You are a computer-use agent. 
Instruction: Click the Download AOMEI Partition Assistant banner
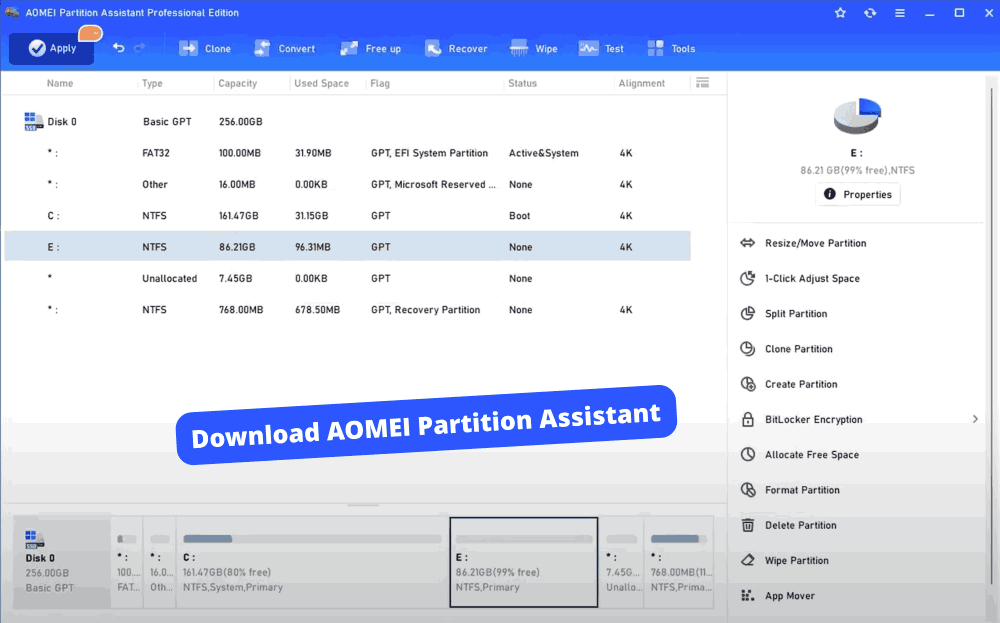[426, 425]
